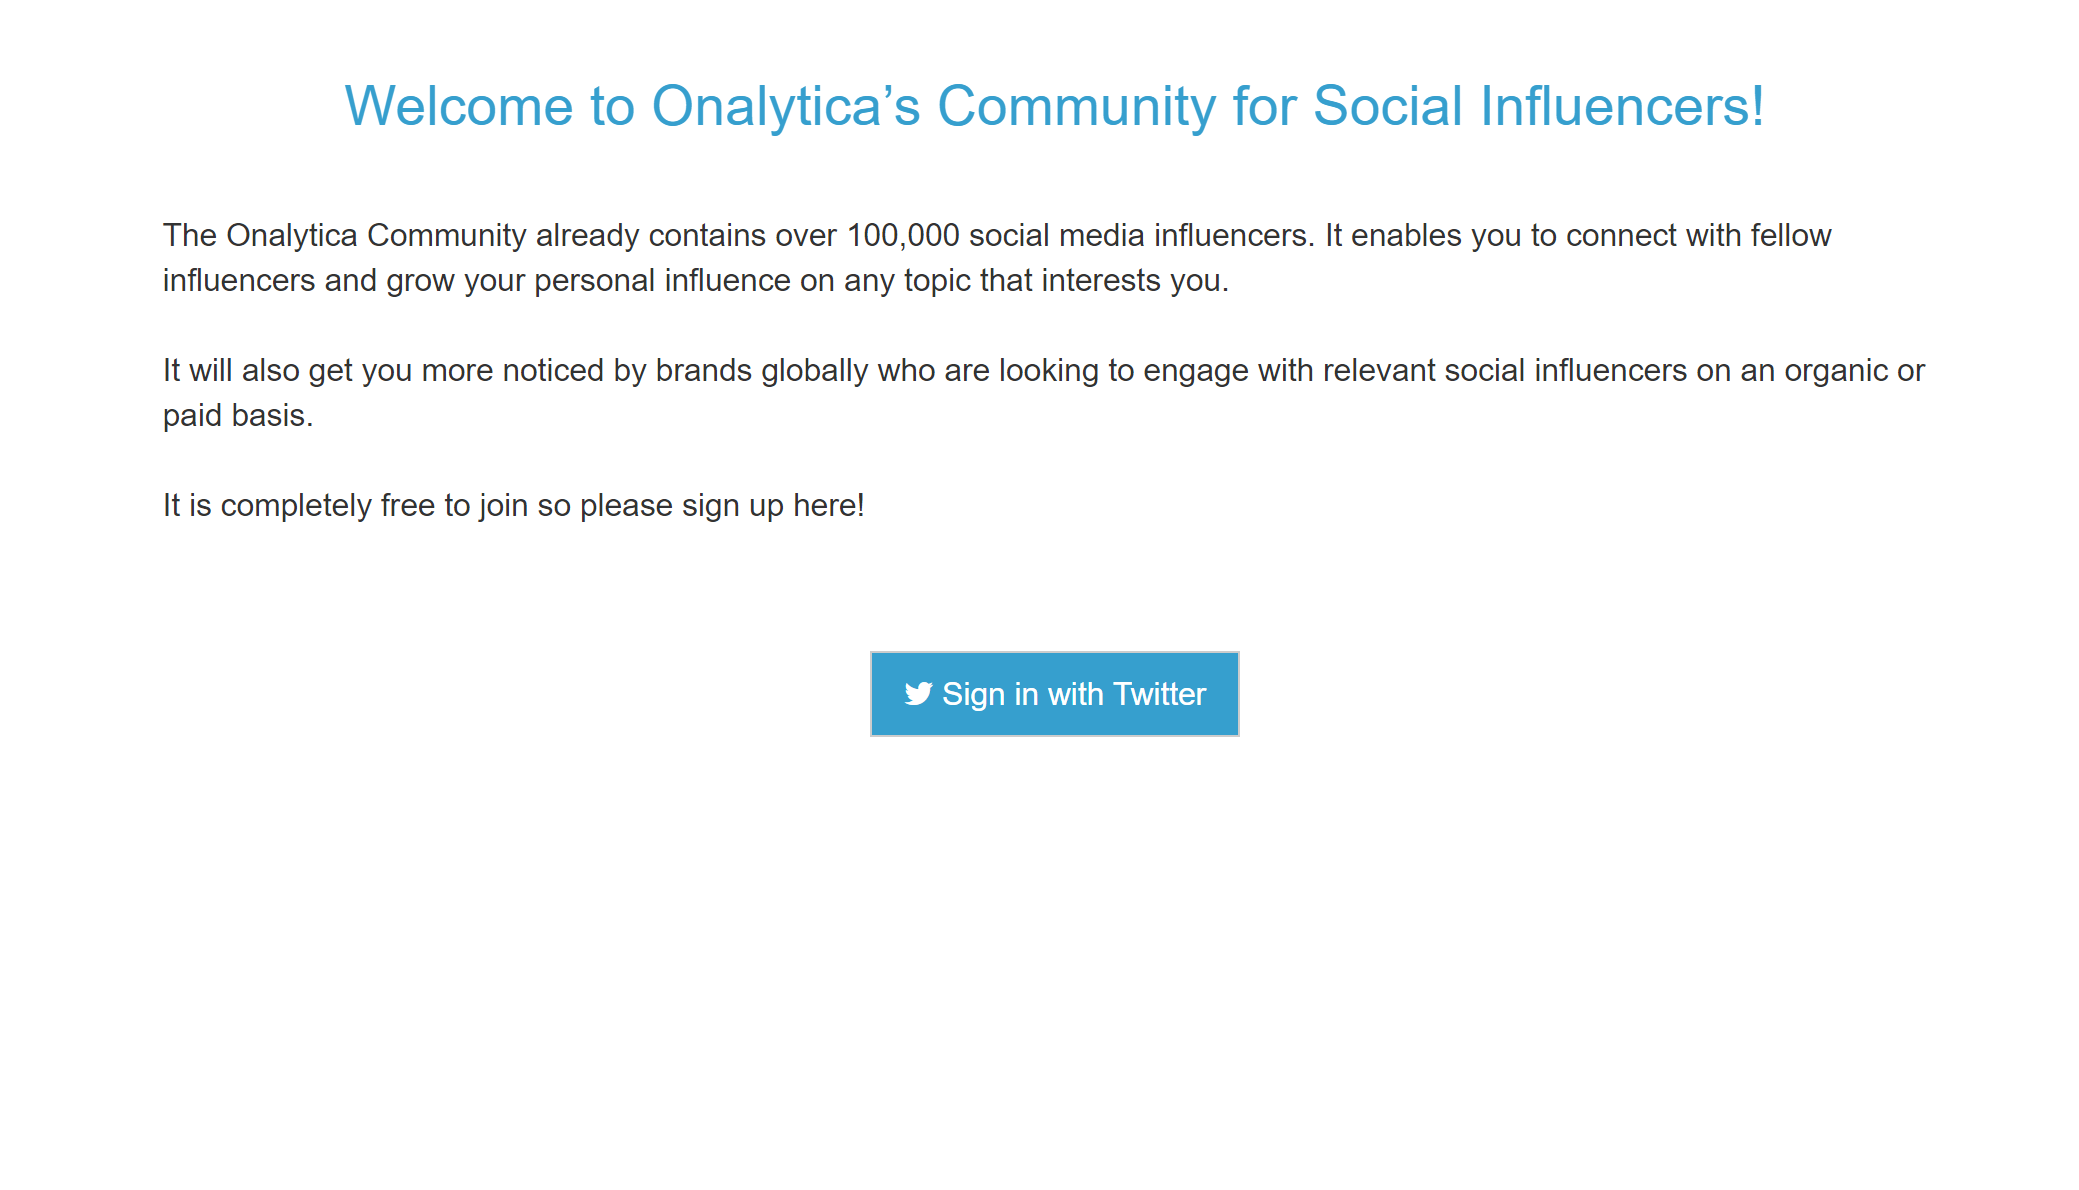Tap the Sign in with Twitter label text
Viewport: 2079px width, 1190px height.
1075,693
